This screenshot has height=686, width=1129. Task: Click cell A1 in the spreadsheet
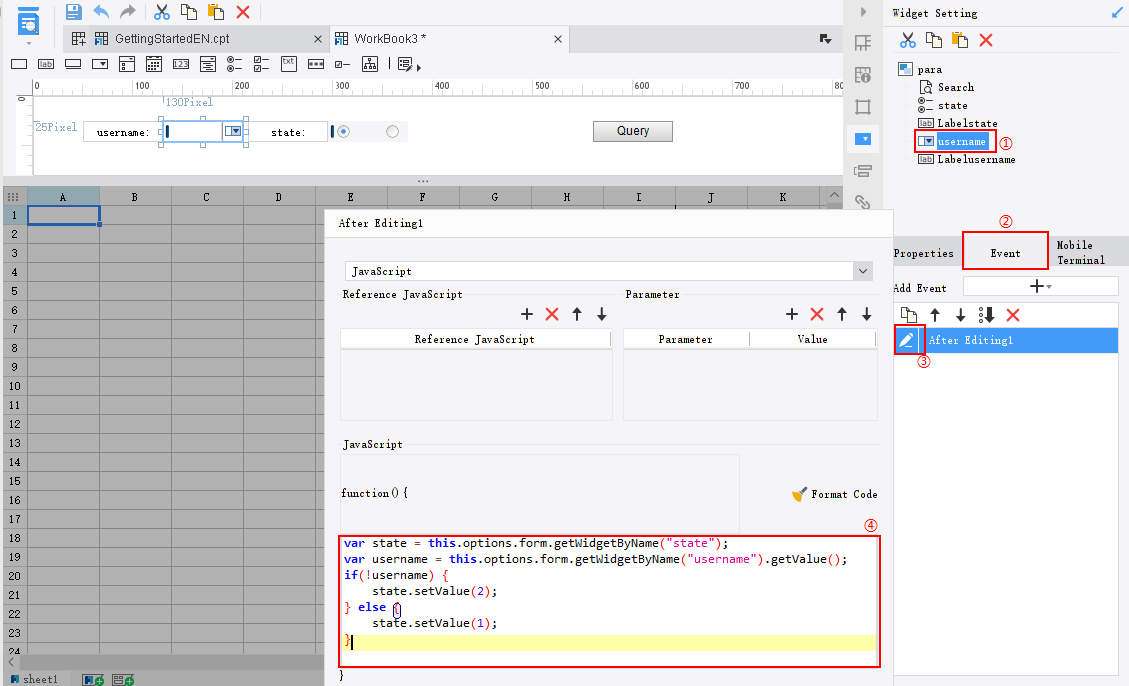point(63,215)
